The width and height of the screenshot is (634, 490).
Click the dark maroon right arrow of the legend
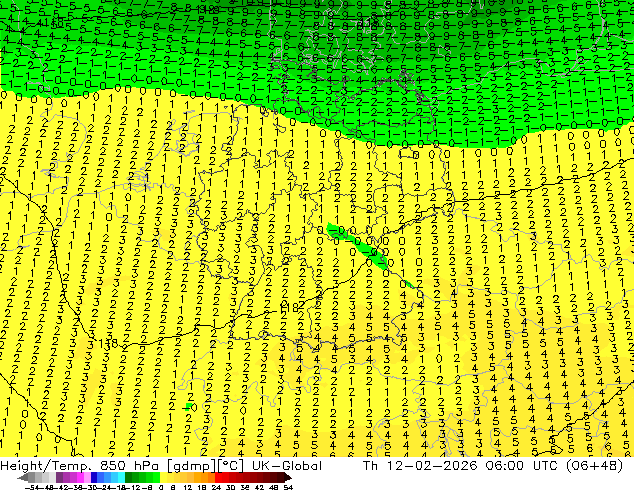coord(287,477)
